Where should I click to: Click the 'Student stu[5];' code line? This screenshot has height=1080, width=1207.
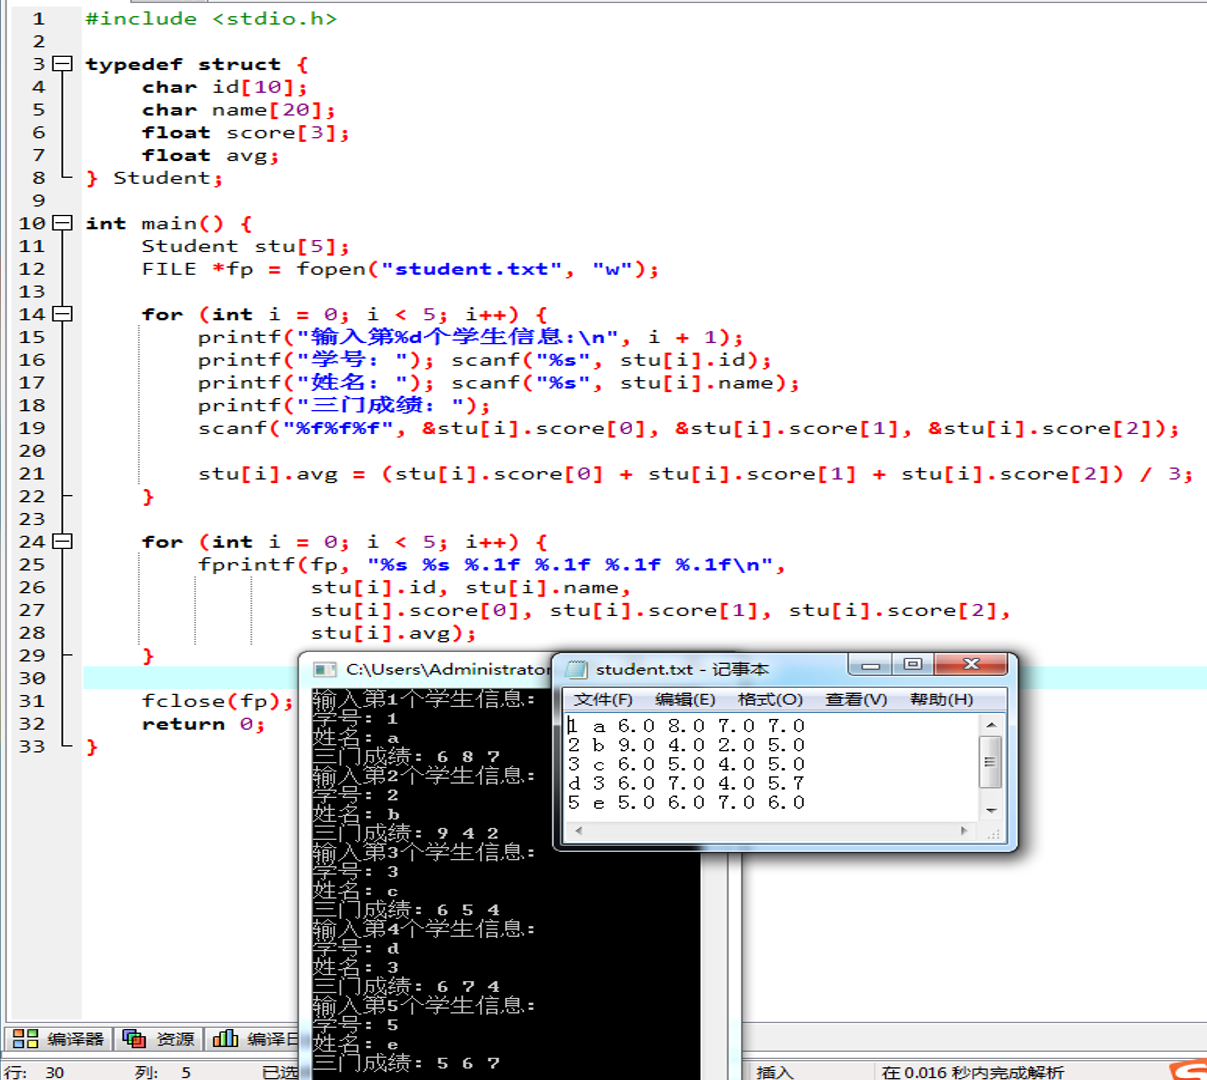point(246,246)
